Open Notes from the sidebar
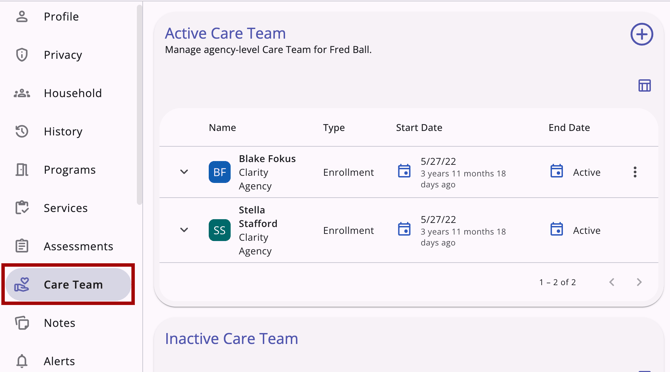670x372 pixels. [x=68, y=323]
